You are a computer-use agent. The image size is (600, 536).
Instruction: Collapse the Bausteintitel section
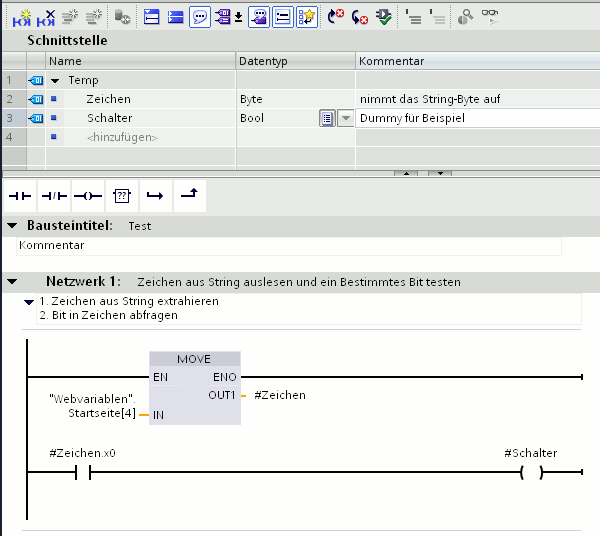pyautogui.click(x=12, y=226)
